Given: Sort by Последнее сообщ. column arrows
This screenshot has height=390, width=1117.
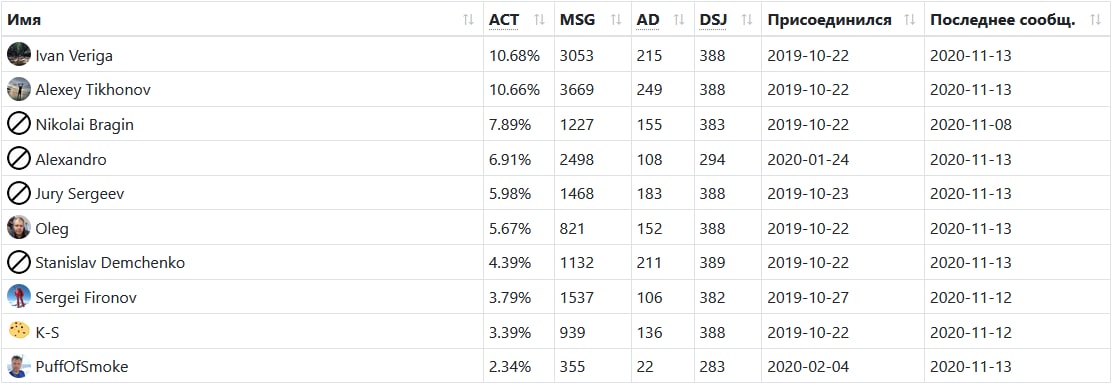Looking at the screenshot, I should [x=1096, y=20].
